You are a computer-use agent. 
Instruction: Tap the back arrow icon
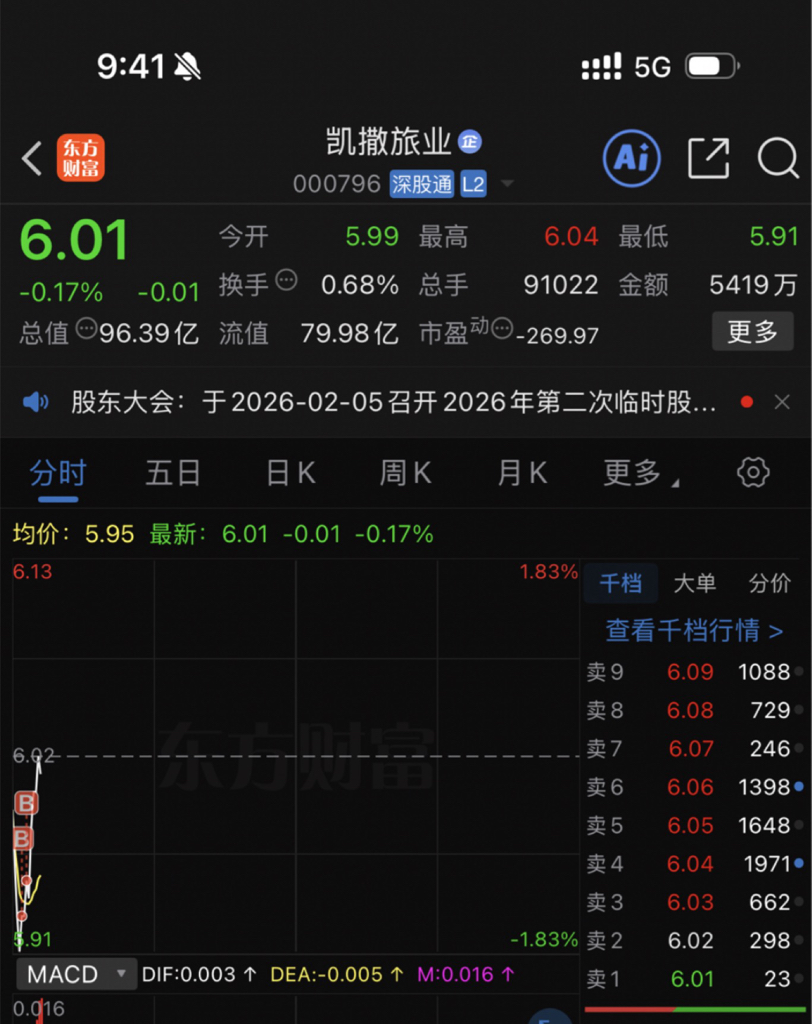[x=31, y=158]
